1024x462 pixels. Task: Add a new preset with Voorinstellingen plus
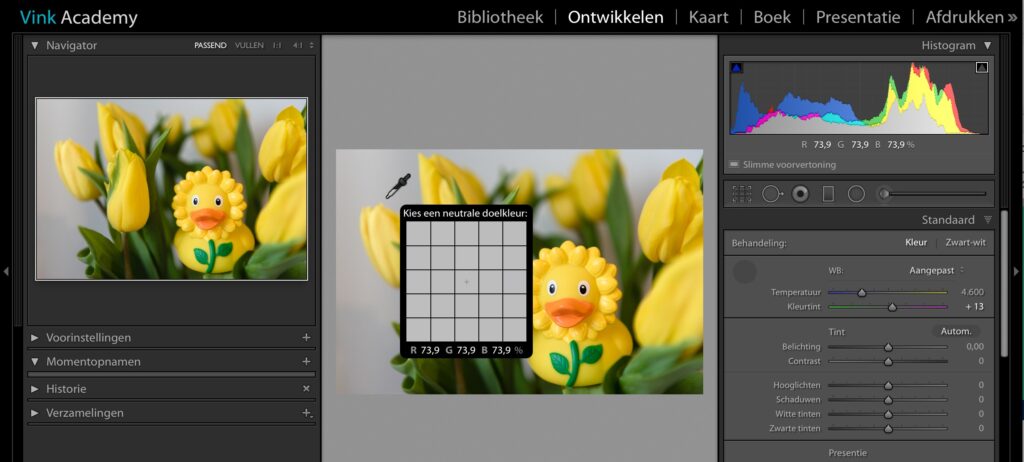click(306, 337)
